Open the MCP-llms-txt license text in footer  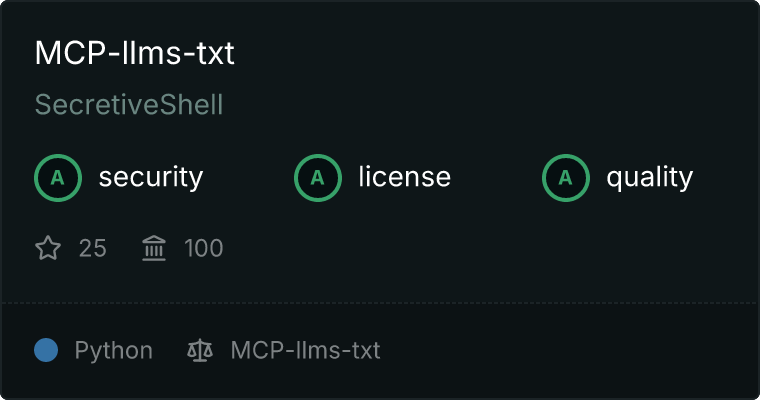pos(305,350)
